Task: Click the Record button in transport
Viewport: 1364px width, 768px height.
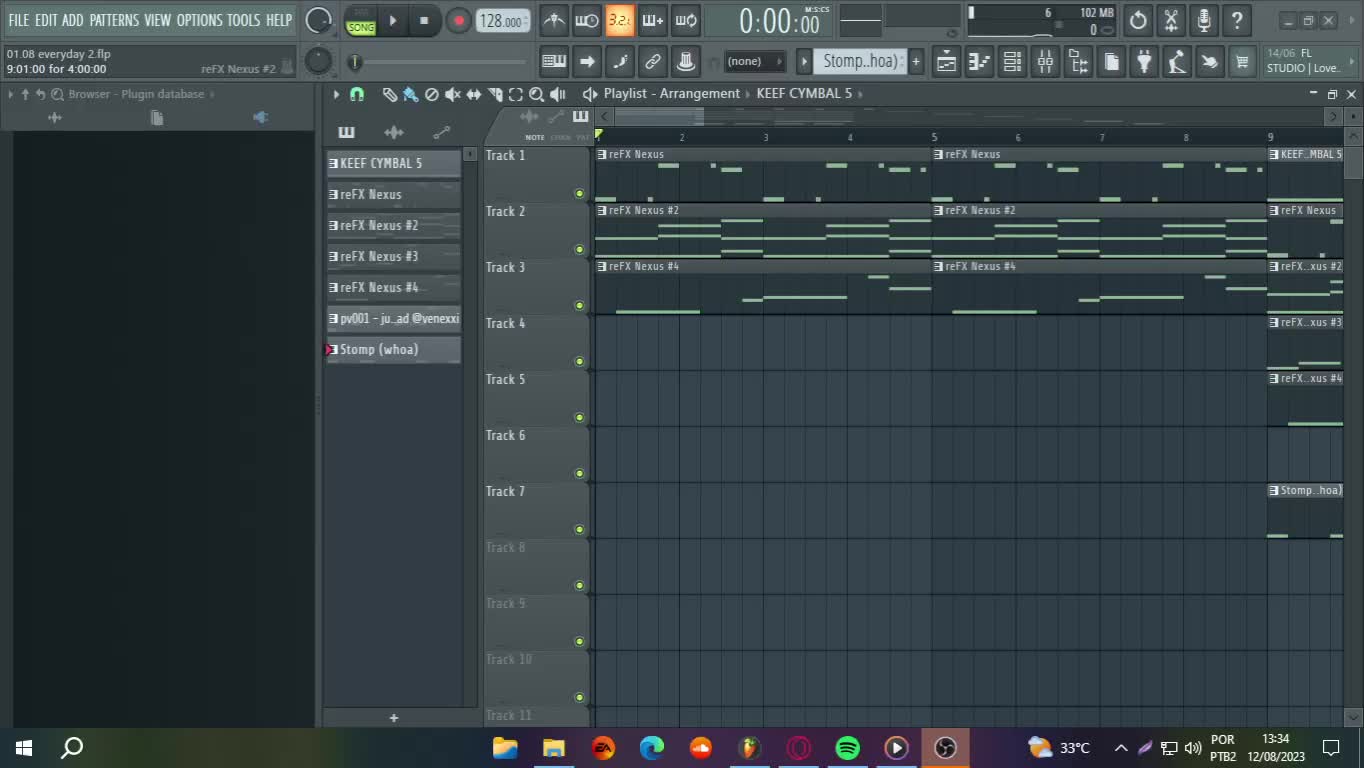Action: pyautogui.click(x=458, y=20)
